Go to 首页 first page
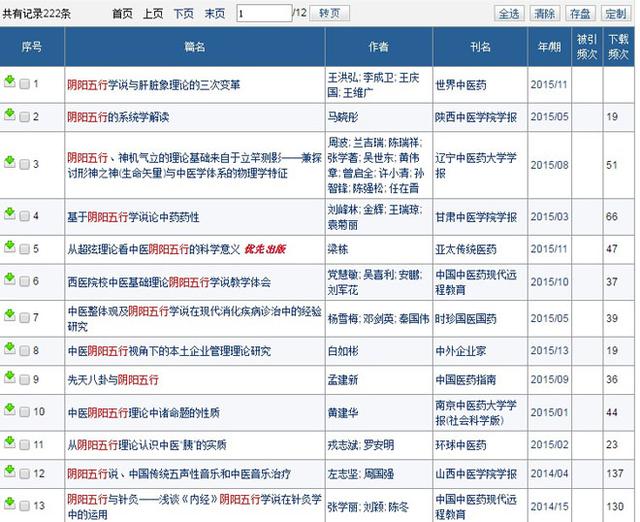 pos(122,14)
